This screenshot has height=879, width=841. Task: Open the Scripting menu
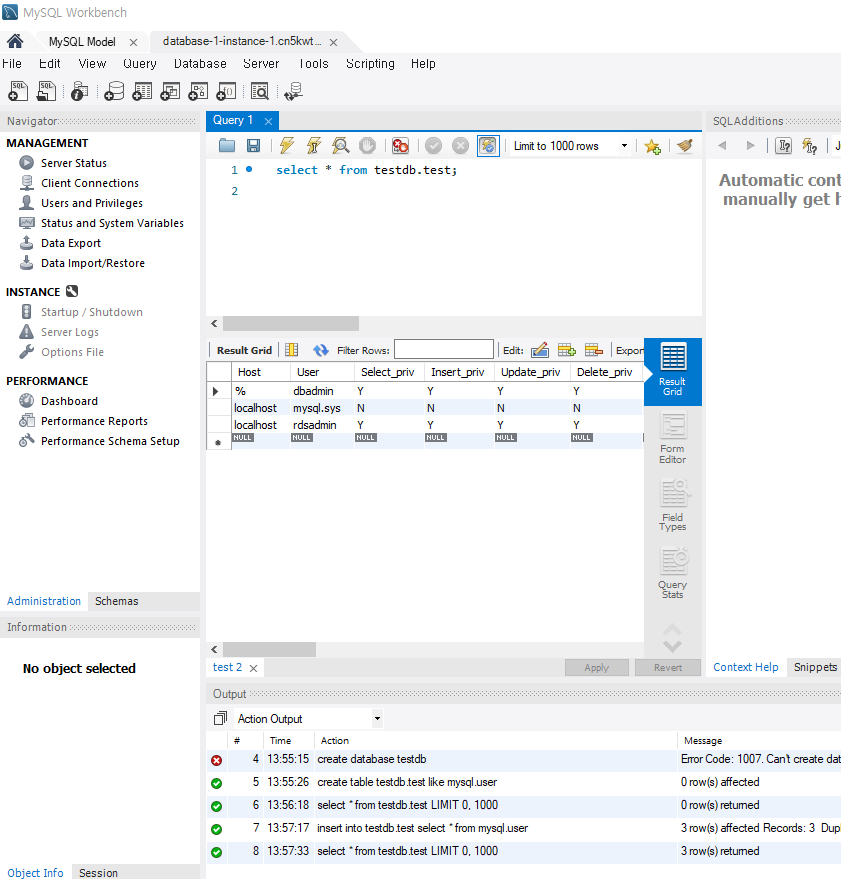pyautogui.click(x=370, y=63)
